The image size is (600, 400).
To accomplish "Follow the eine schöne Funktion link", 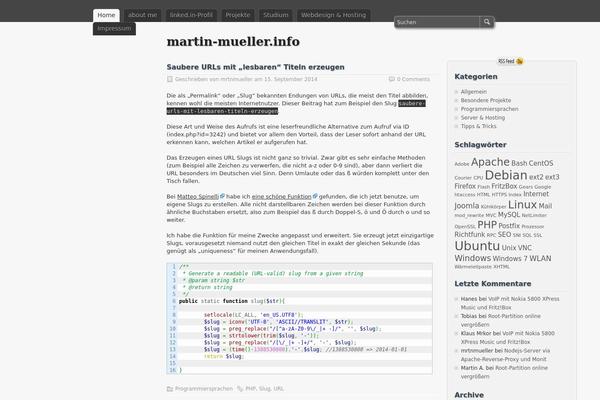I will pos(282,196).
